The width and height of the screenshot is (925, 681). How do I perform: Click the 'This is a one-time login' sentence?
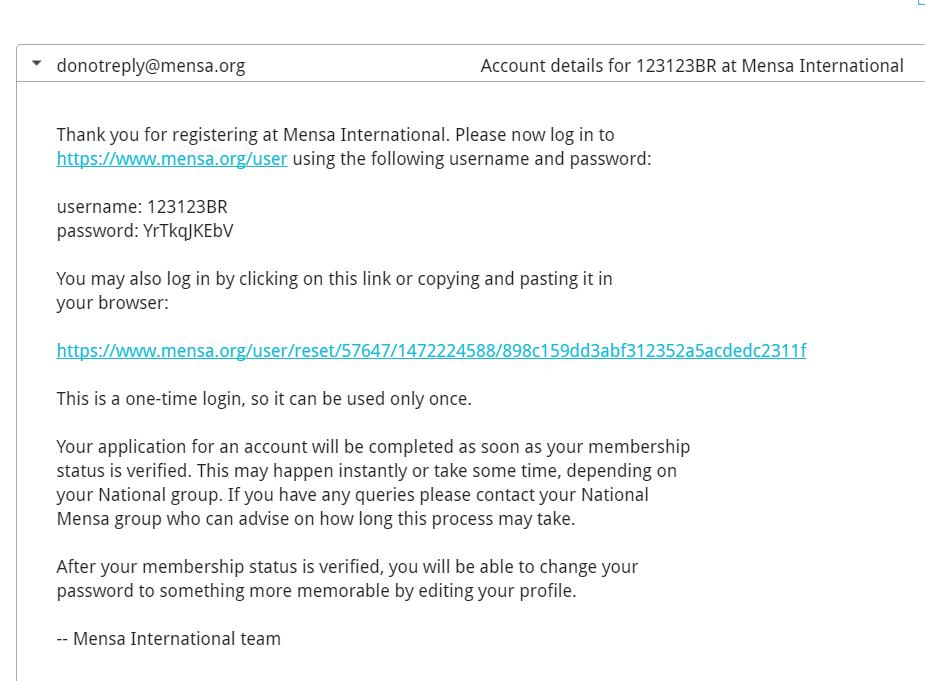point(264,399)
